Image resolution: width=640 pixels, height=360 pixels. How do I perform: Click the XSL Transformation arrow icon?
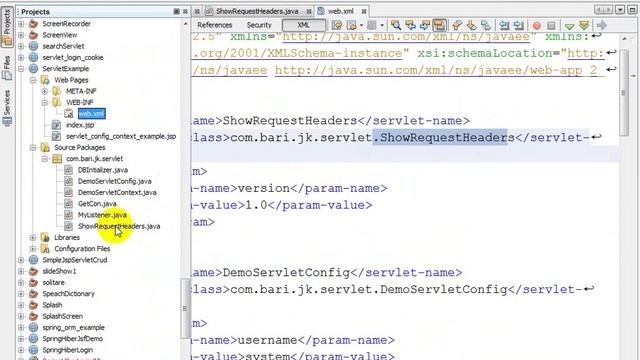601,25
